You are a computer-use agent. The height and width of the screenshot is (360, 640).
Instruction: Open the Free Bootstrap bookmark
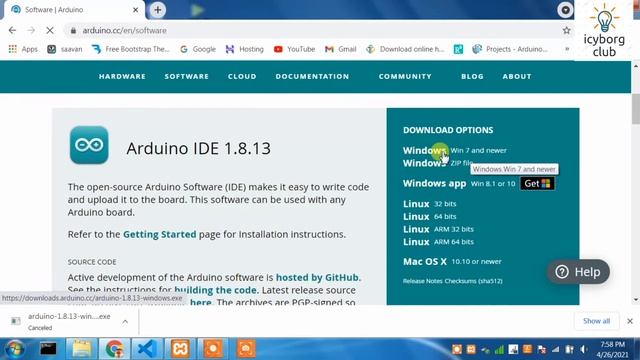click(x=131, y=49)
